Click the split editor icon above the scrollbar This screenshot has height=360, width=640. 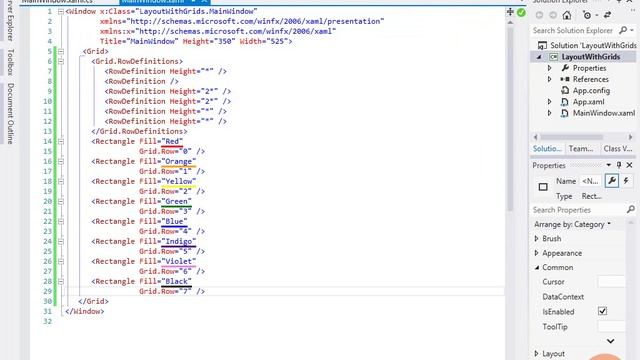510,12
